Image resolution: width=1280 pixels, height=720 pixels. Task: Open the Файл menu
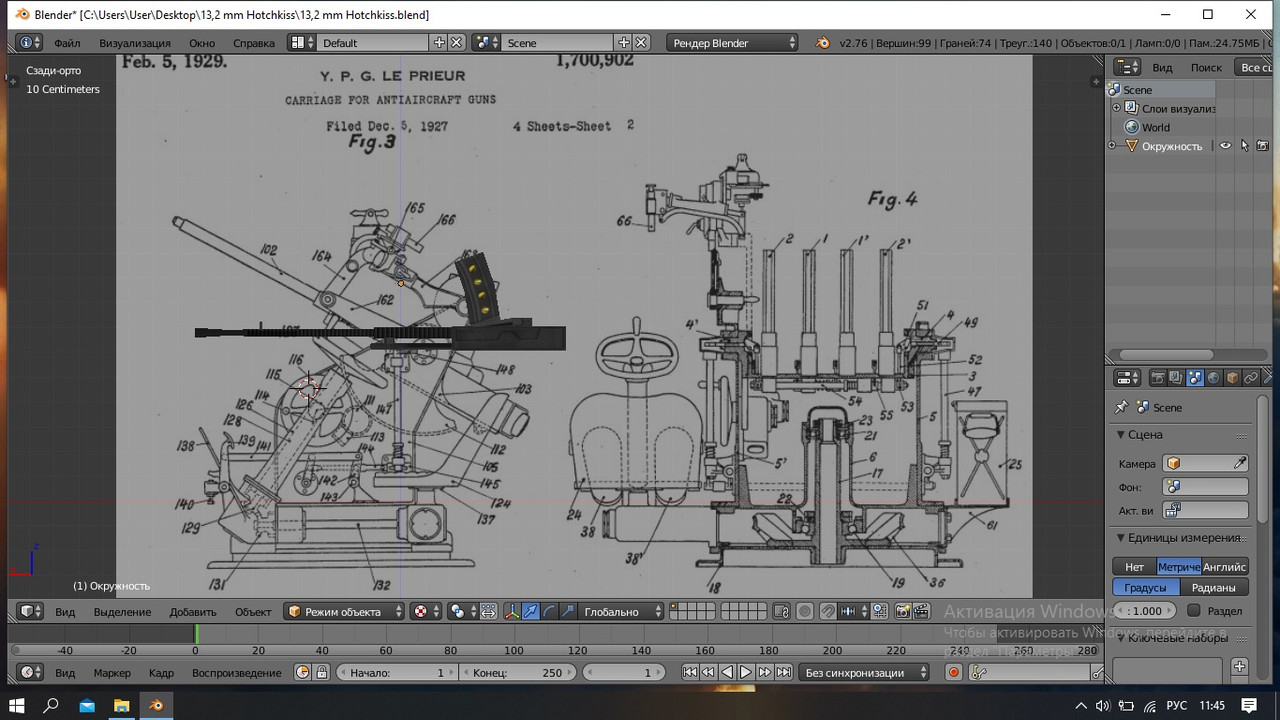[67, 43]
